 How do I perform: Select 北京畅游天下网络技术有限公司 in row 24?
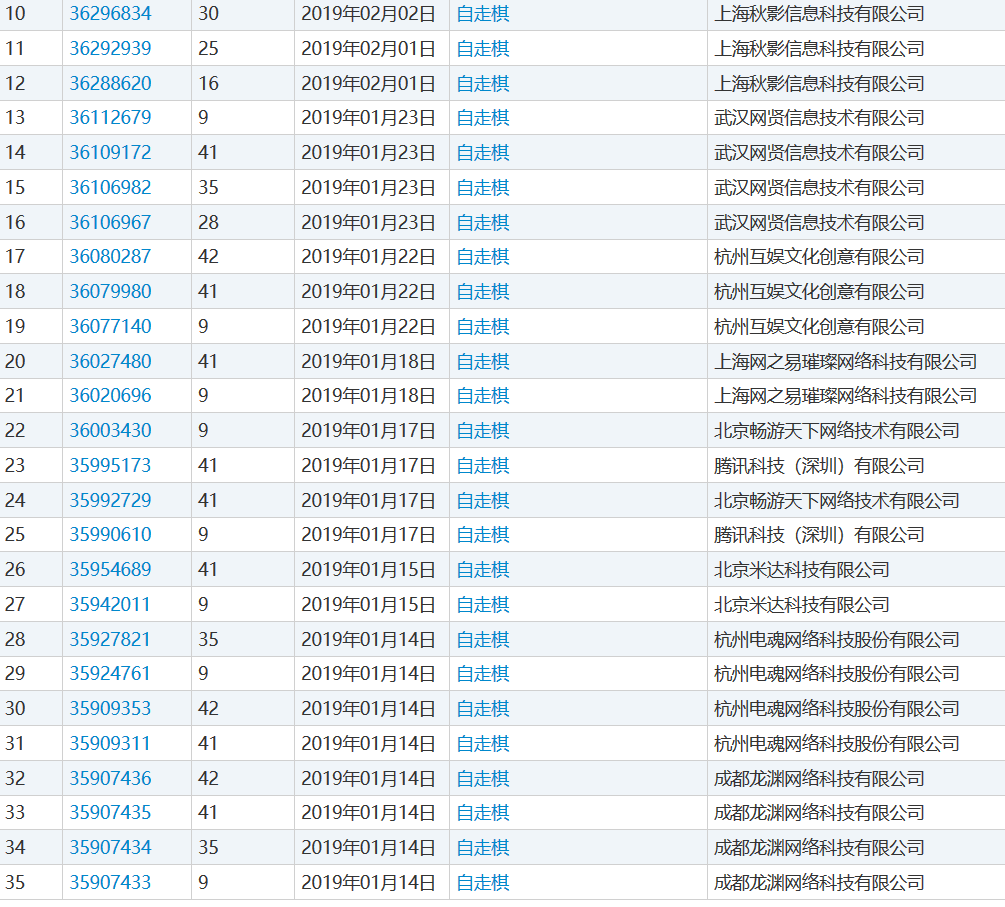(x=836, y=500)
